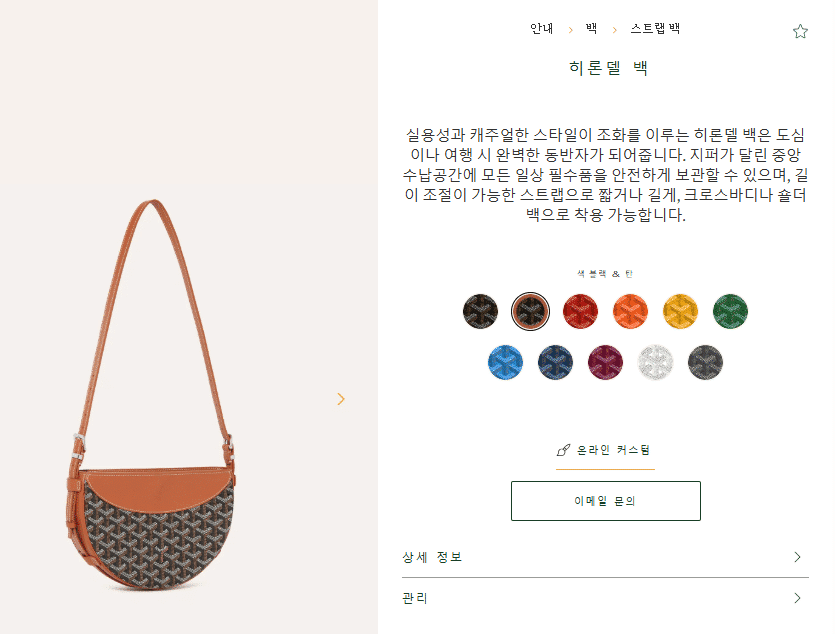Open 스트랩 백 breadcrumb category

[x=655, y=29]
